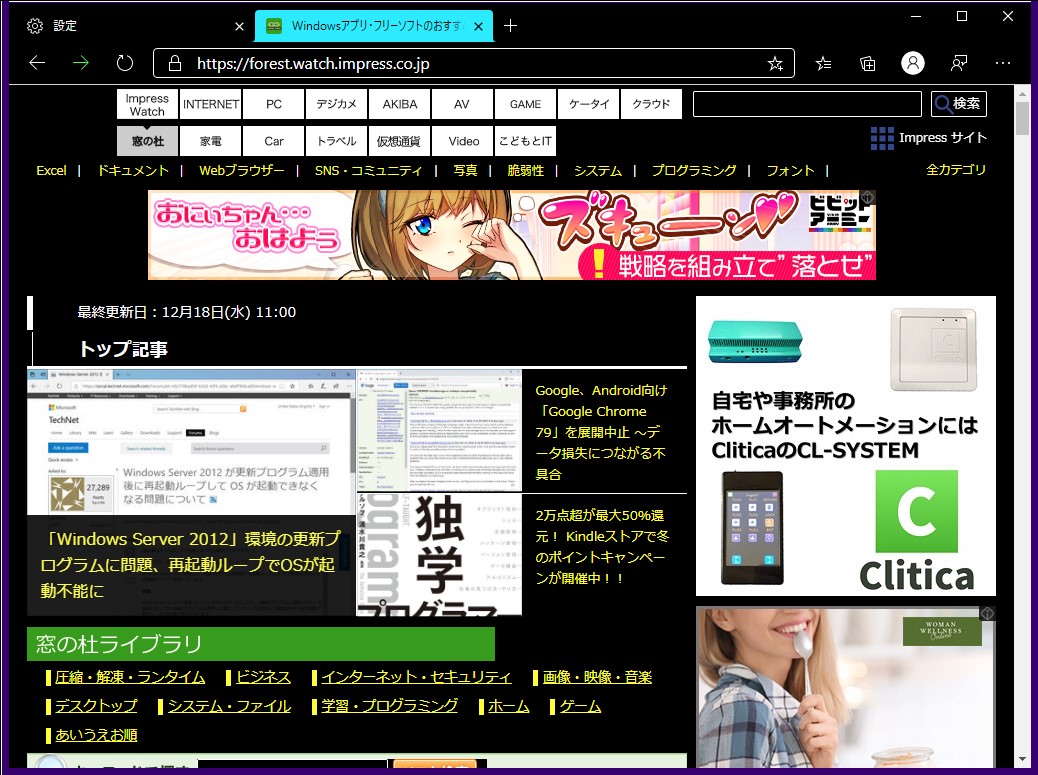The height and width of the screenshot is (775, 1038).
Task: Open the プログラミング category link
Action: (694, 171)
